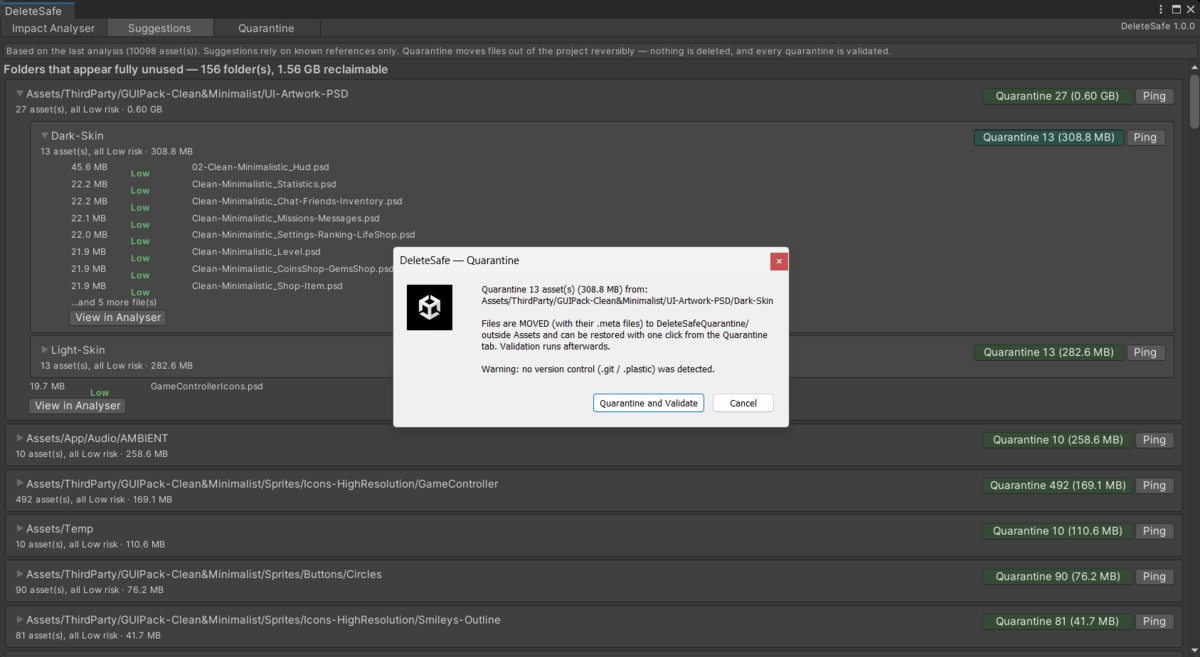Cancel the quarantine dialog
This screenshot has width=1200, height=657.
tap(743, 403)
